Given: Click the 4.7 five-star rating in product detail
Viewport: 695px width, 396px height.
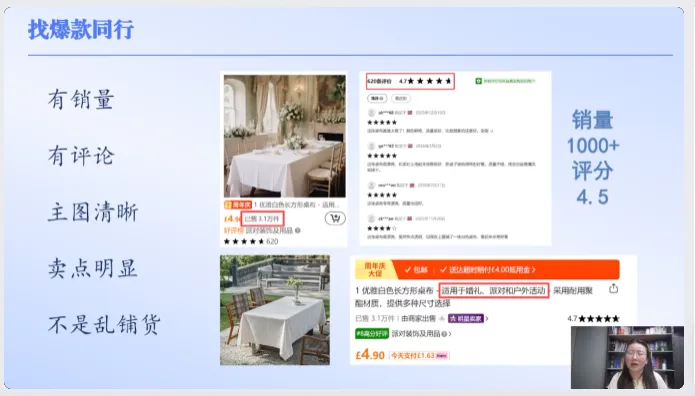Looking at the screenshot, I should coord(593,318).
